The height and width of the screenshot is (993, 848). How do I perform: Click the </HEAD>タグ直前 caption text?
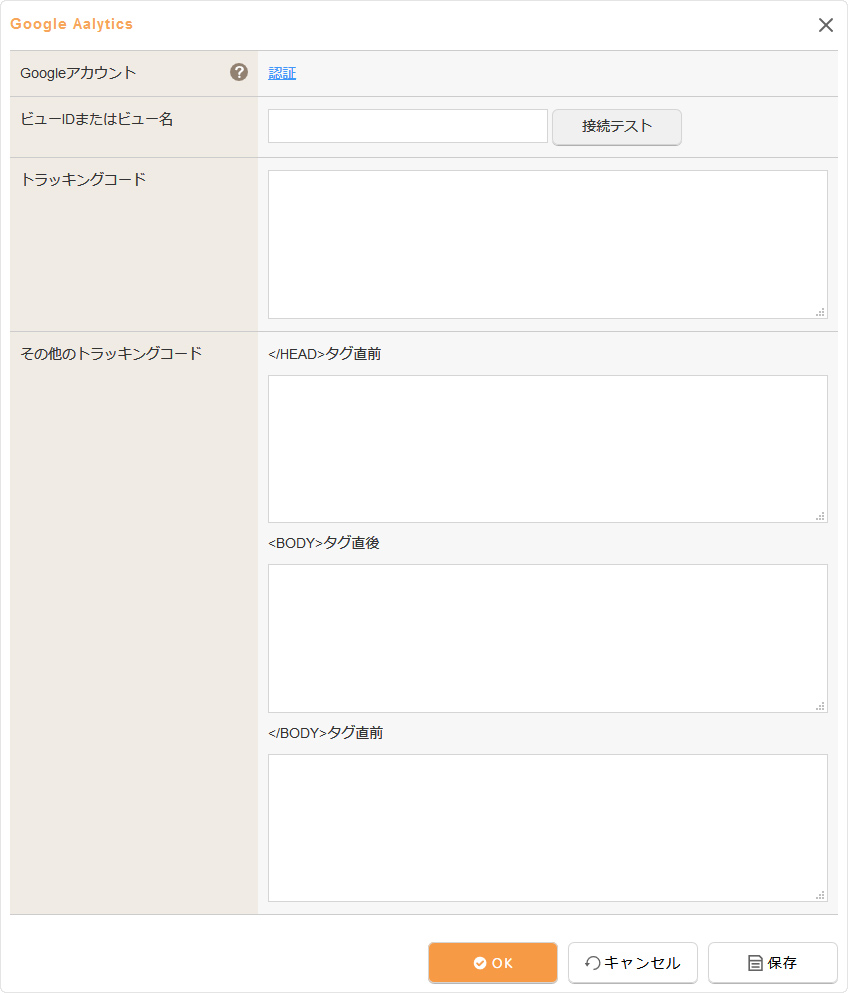coord(324,354)
